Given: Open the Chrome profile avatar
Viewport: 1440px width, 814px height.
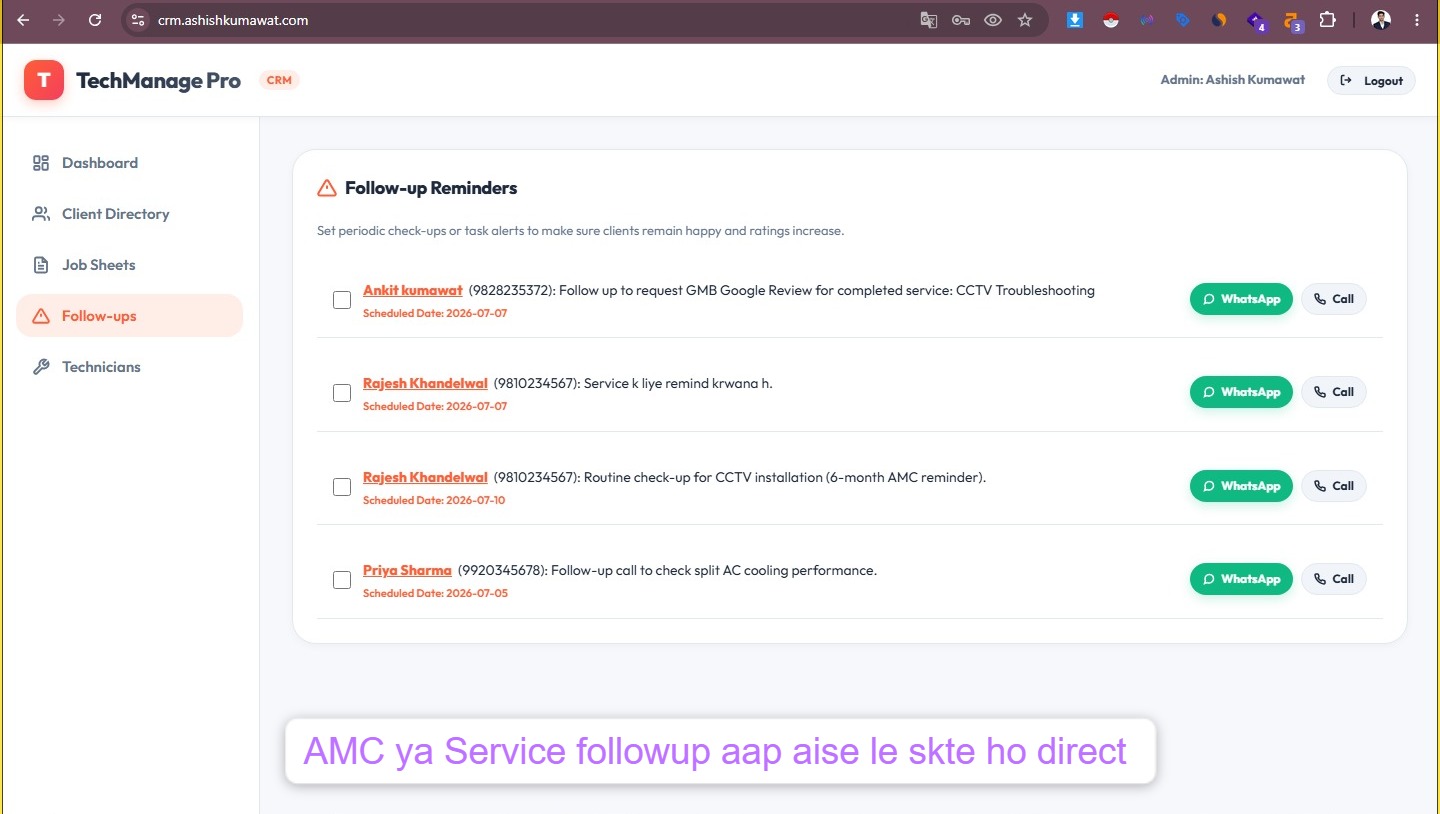Looking at the screenshot, I should pyautogui.click(x=1381, y=20).
